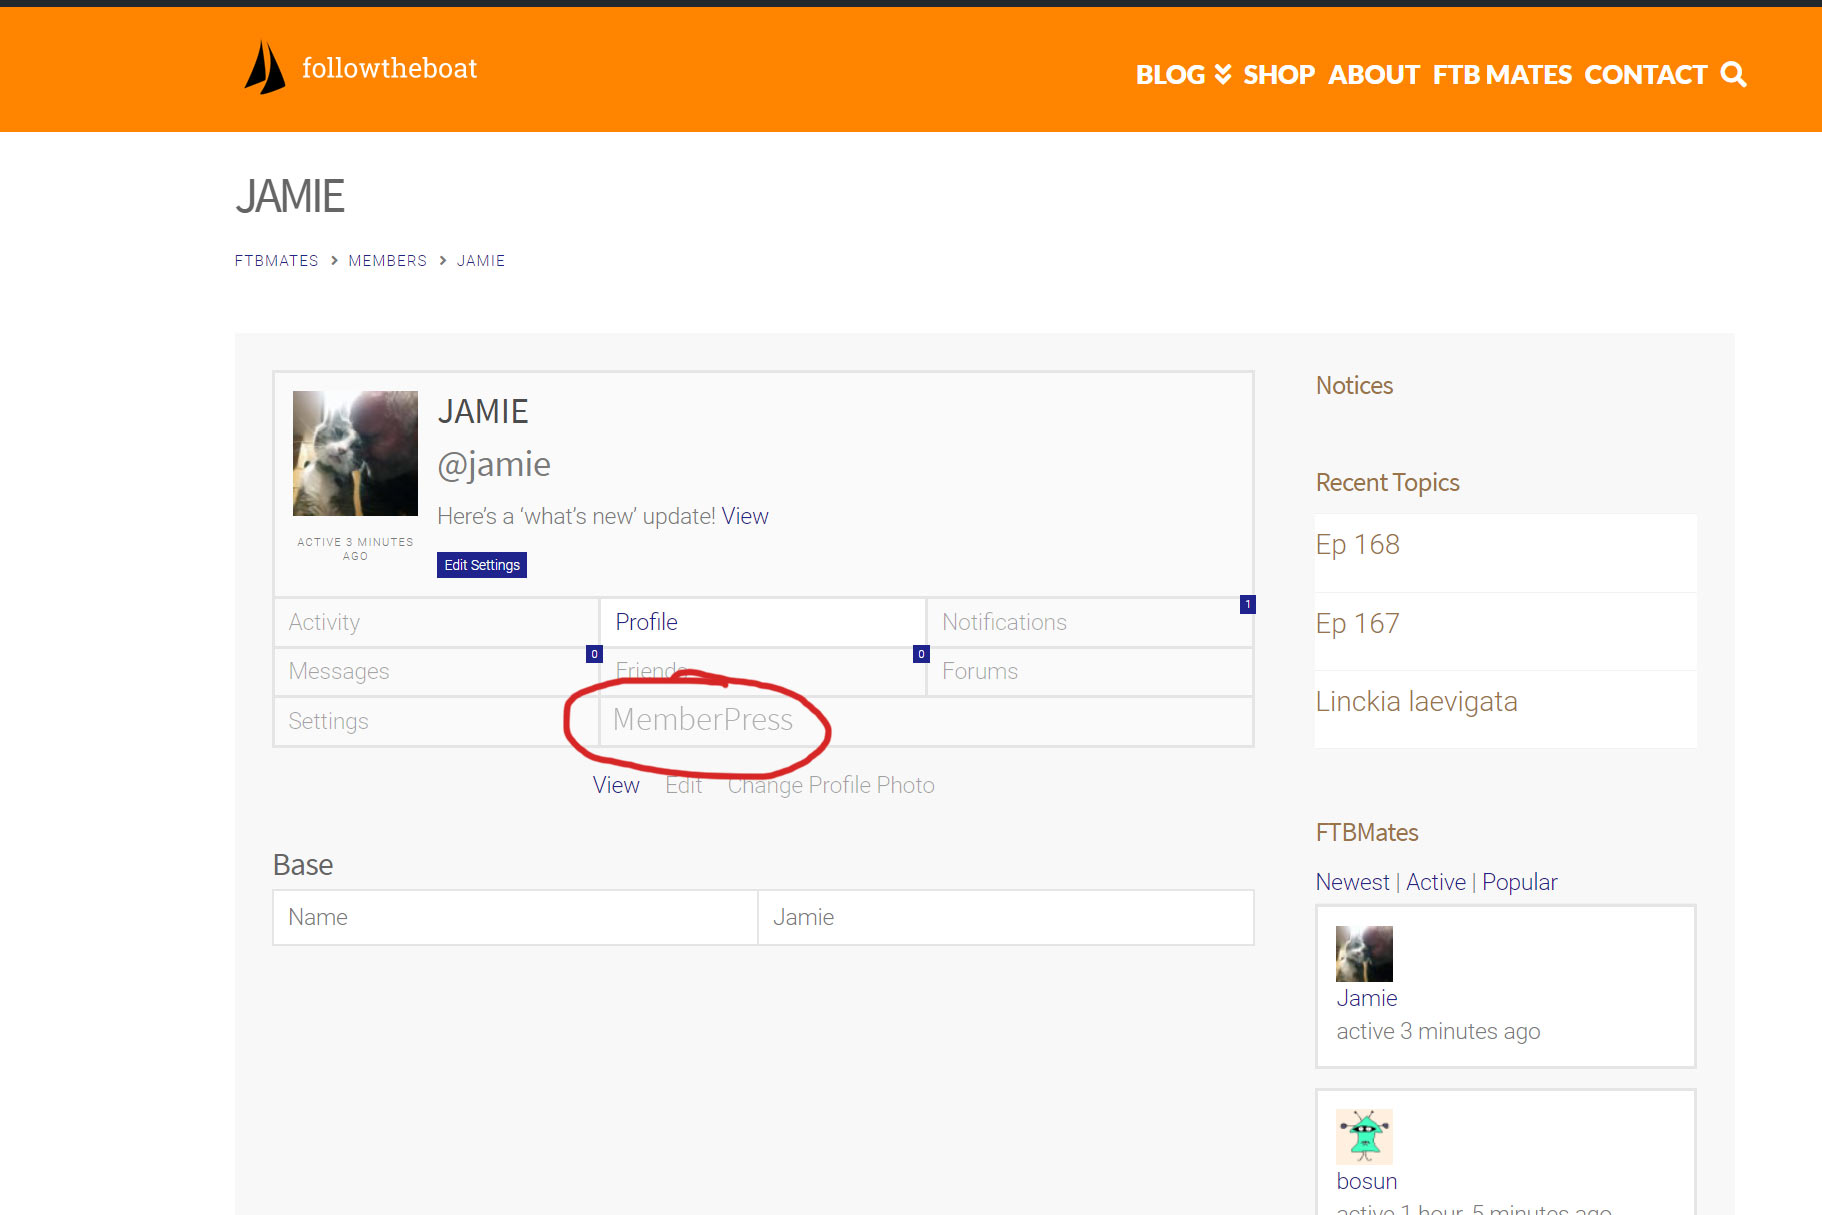The image size is (1822, 1215).
Task: Switch to the Activity tab
Action: pos(436,622)
